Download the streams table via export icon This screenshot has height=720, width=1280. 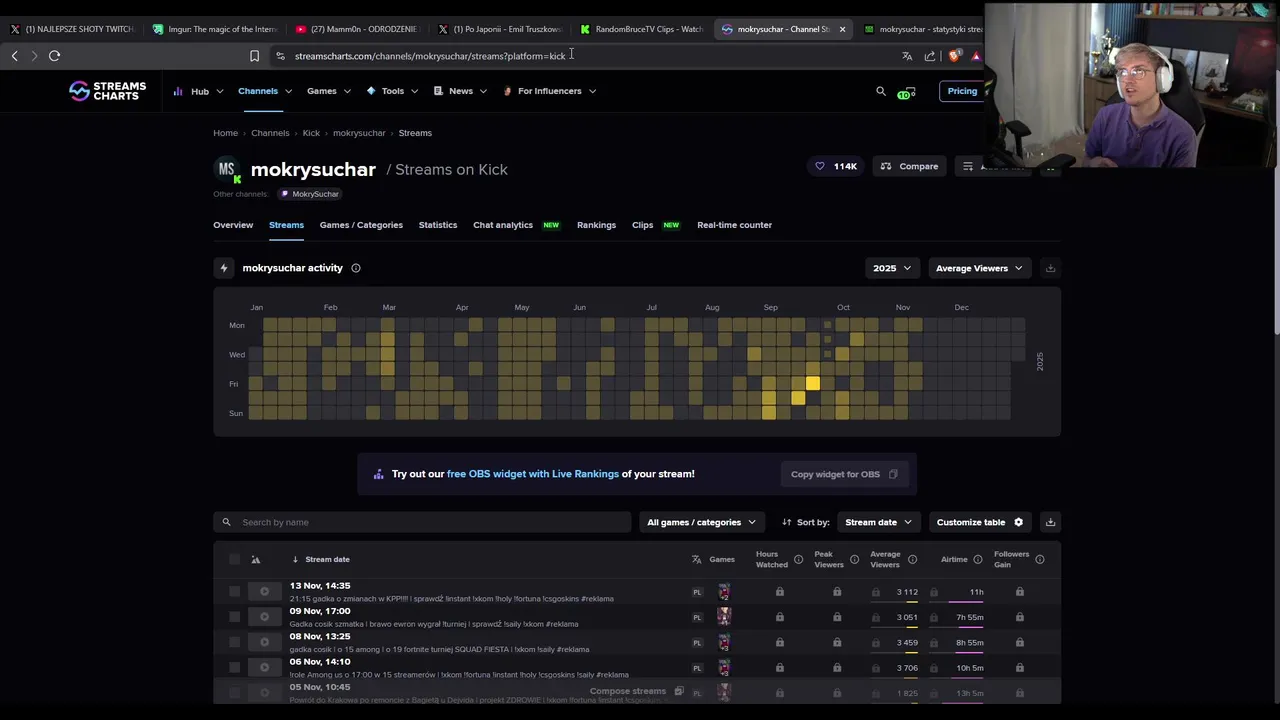(1050, 522)
